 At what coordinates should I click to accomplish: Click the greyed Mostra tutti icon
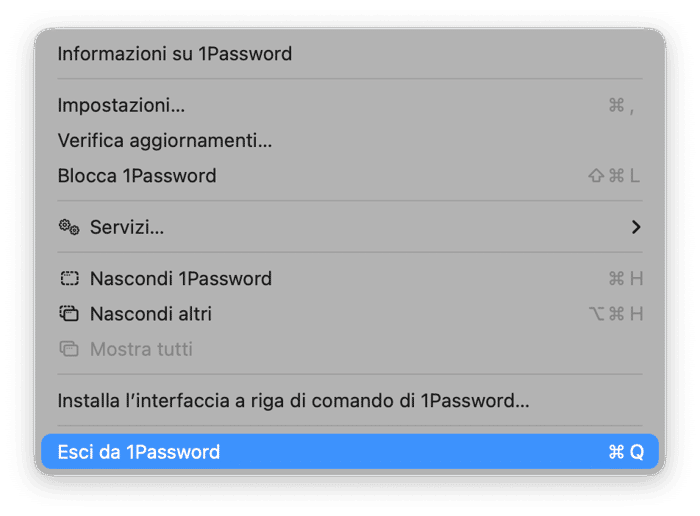point(69,350)
